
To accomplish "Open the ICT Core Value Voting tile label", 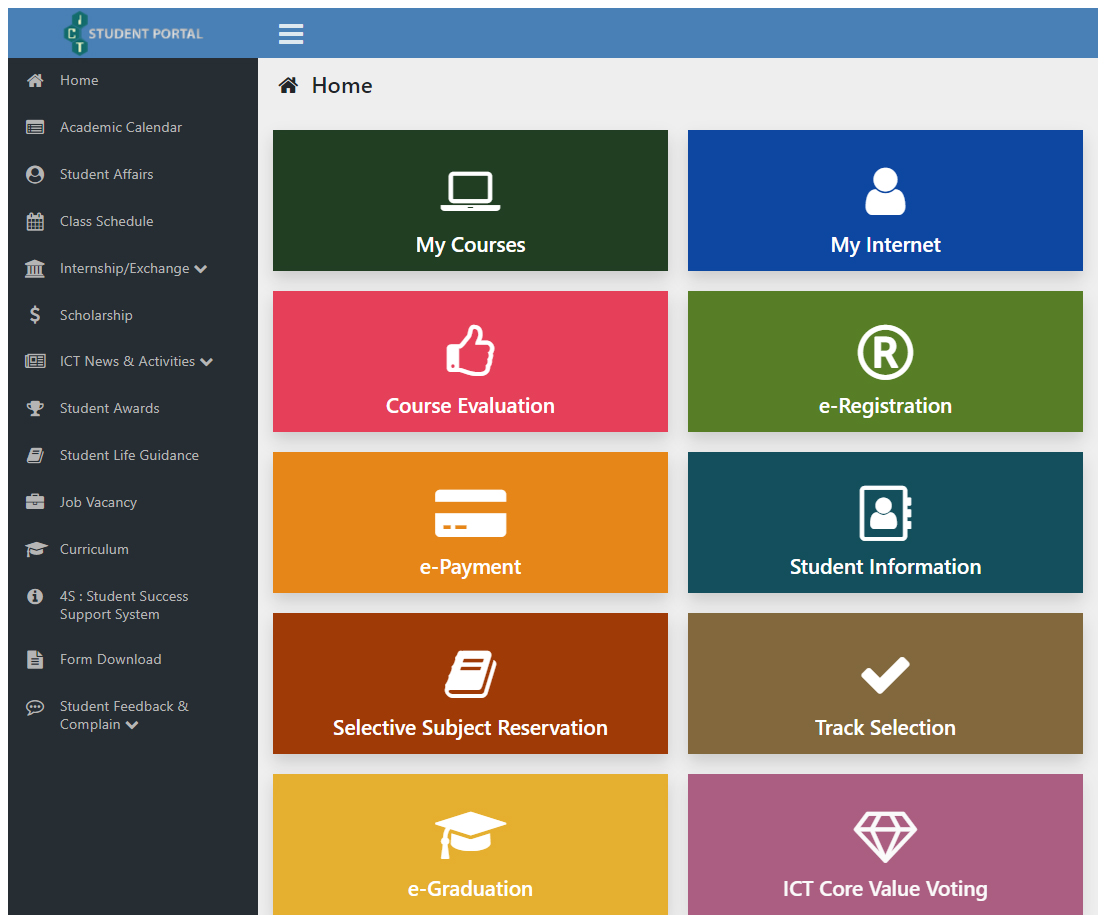I will point(885,889).
